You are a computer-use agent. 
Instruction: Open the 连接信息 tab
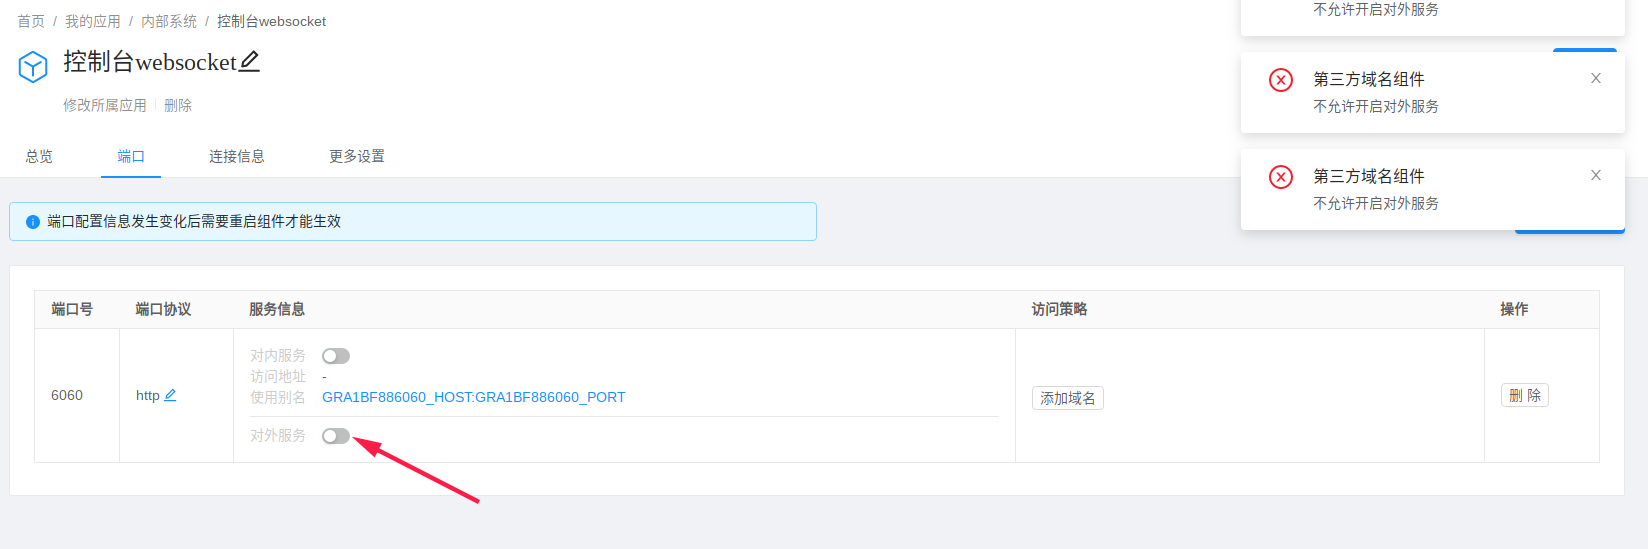click(x=237, y=156)
